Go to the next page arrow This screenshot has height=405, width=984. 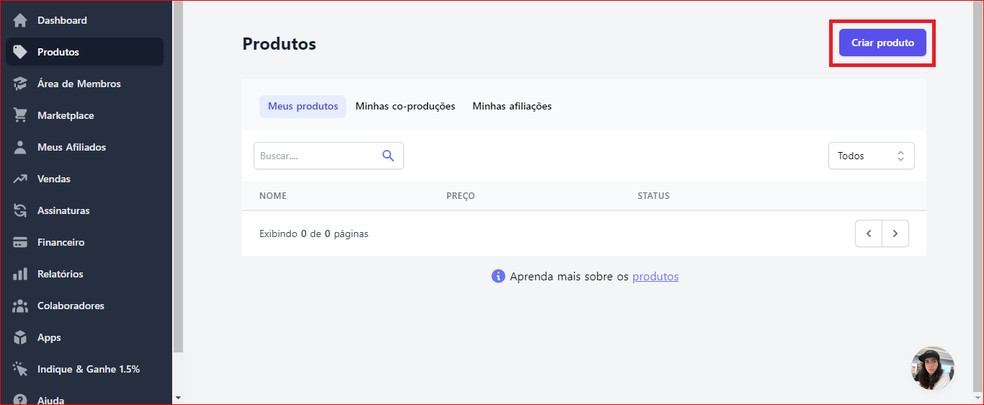click(895, 234)
